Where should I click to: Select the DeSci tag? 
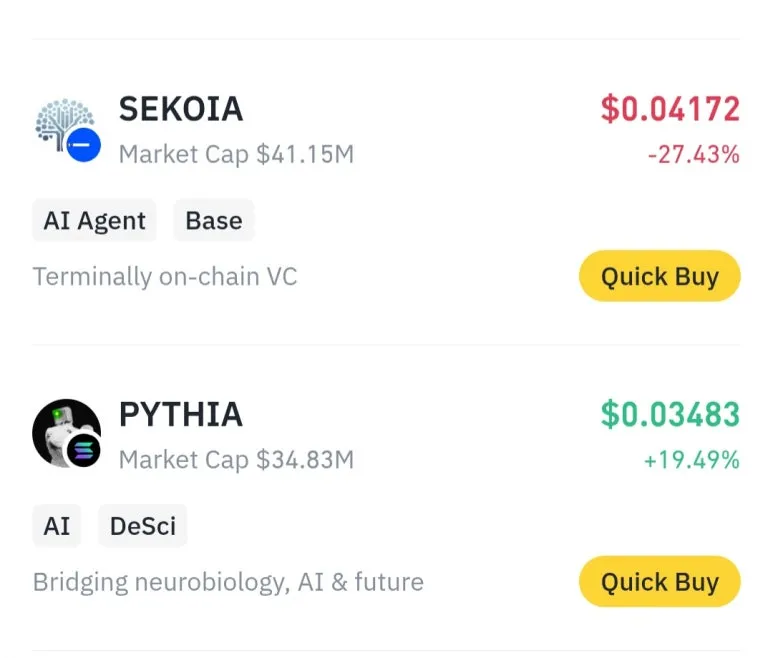[x=143, y=526]
